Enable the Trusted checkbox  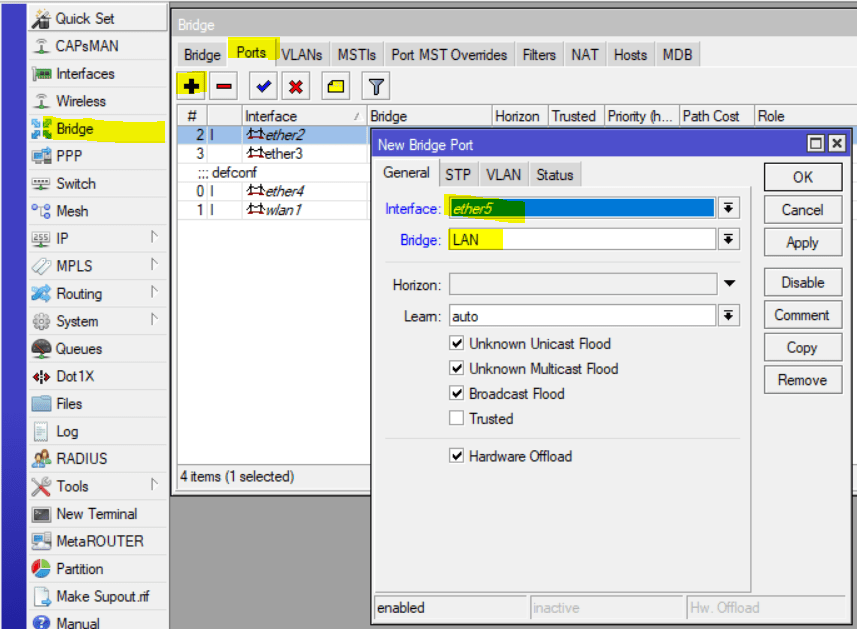(x=457, y=419)
